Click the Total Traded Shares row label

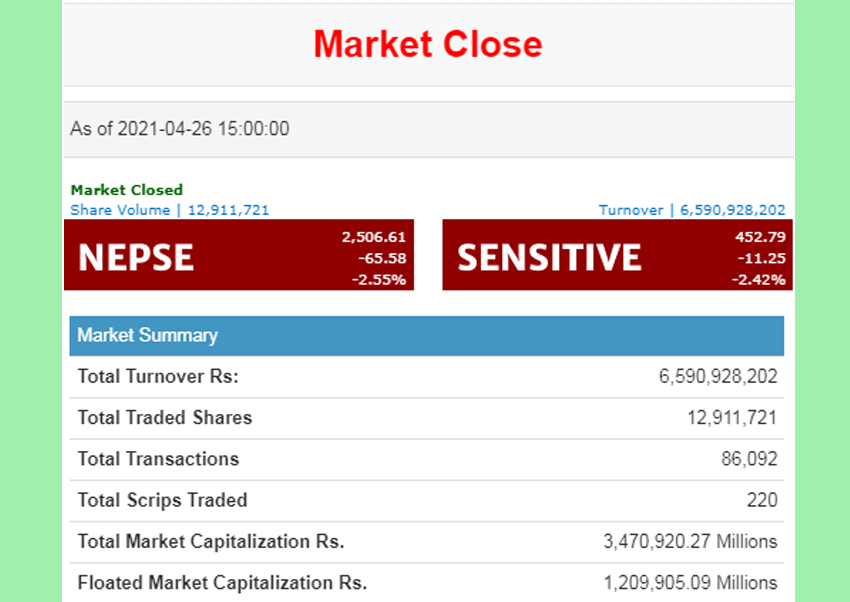[x=165, y=418]
